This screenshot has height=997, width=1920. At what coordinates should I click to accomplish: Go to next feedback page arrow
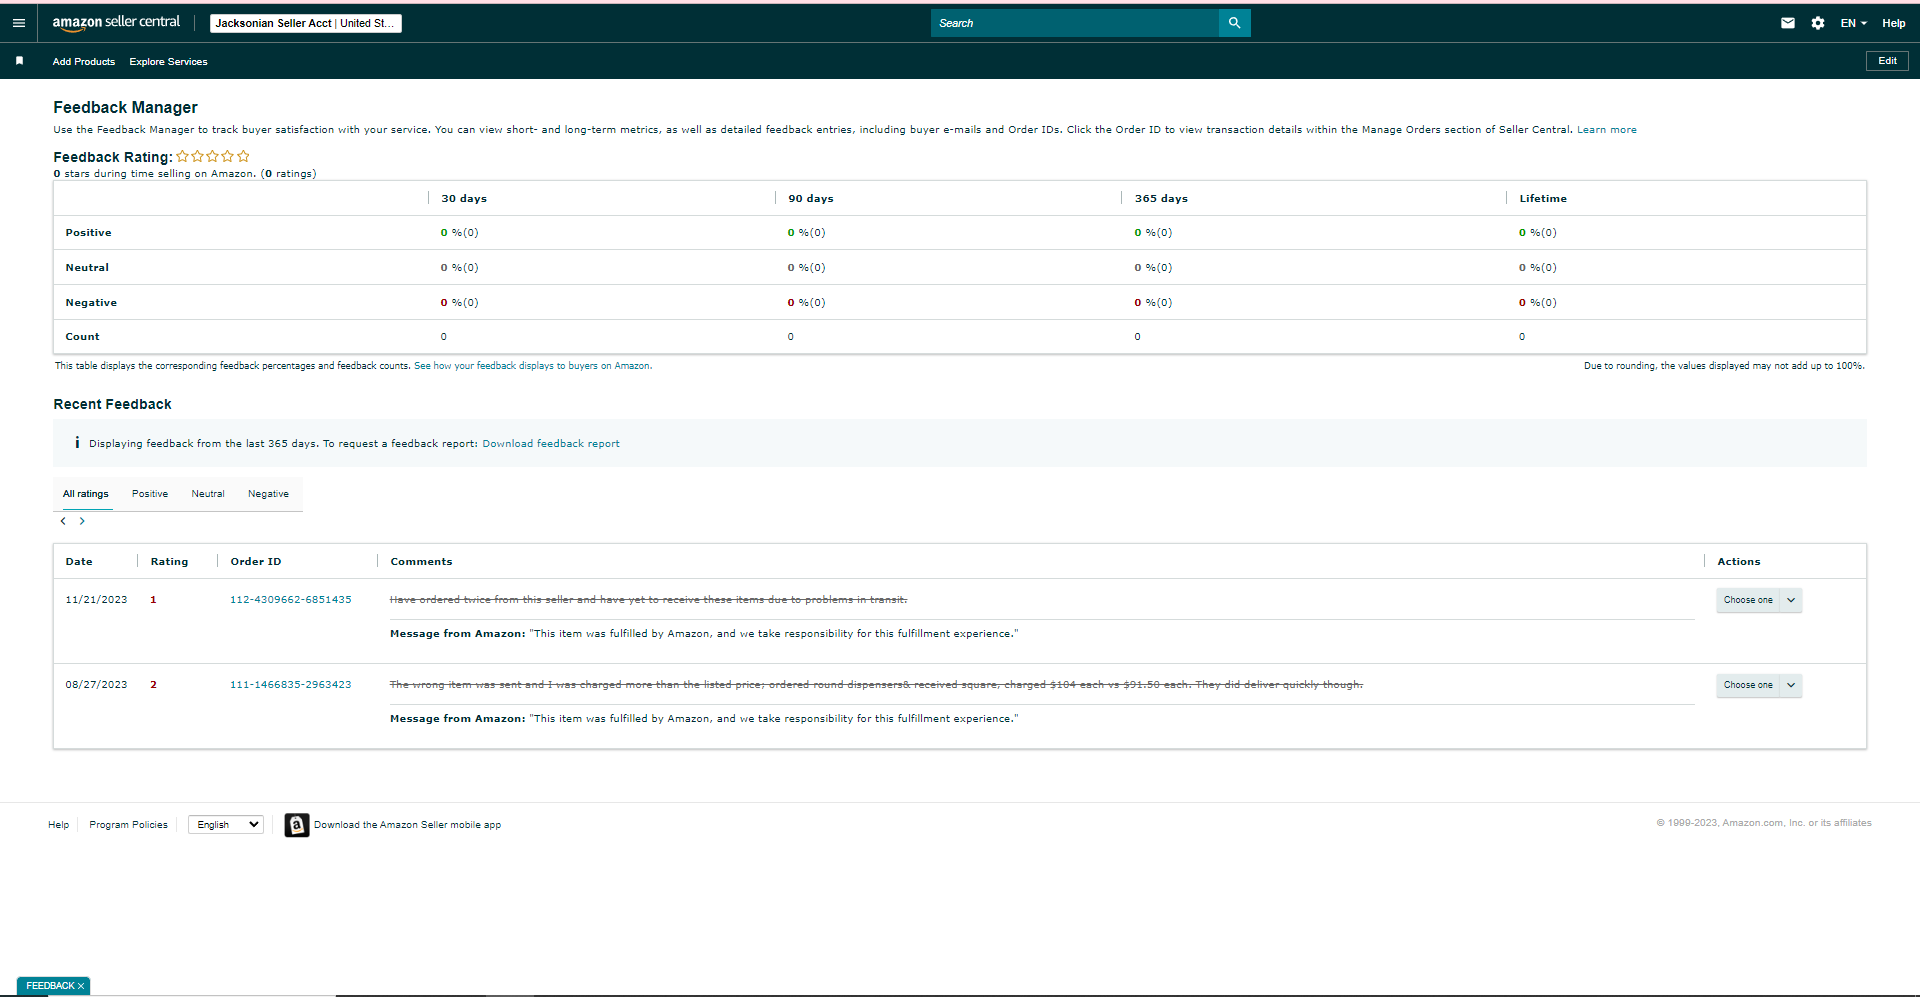coord(82,521)
